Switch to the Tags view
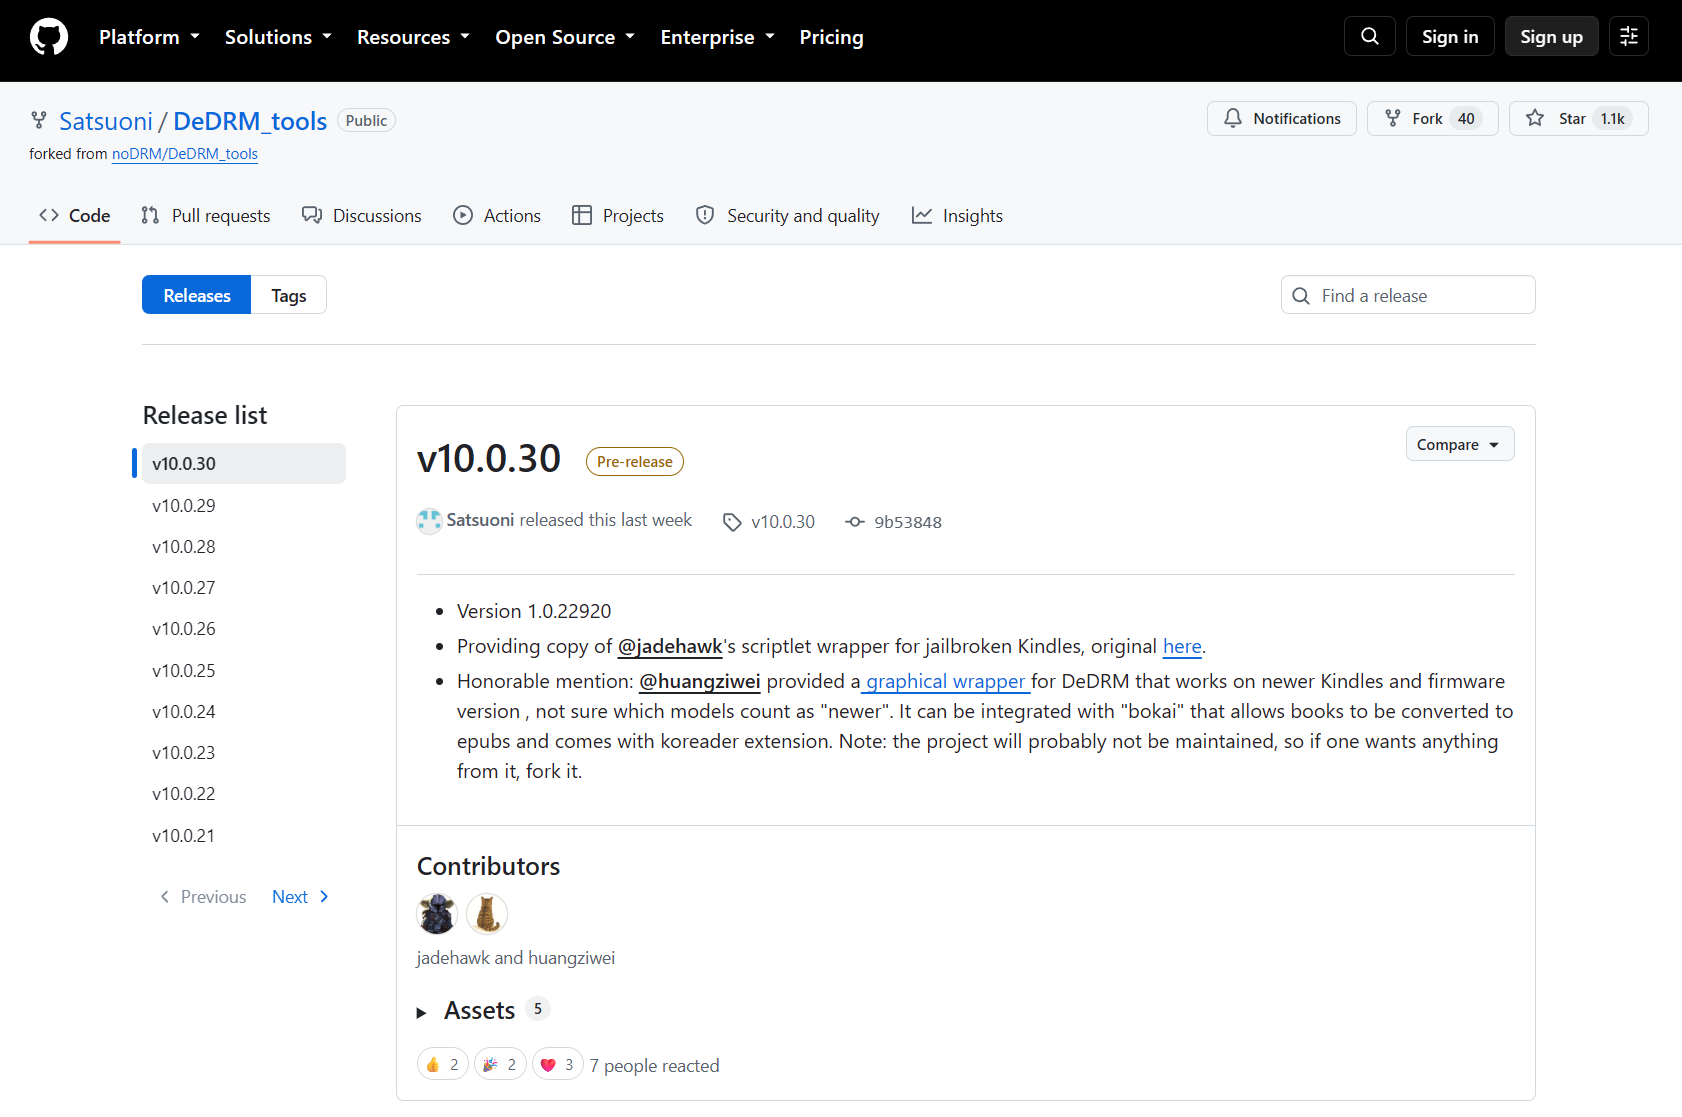Image resolution: width=1682 pixels, height=1117 pixels. click(x=289, y=295)
